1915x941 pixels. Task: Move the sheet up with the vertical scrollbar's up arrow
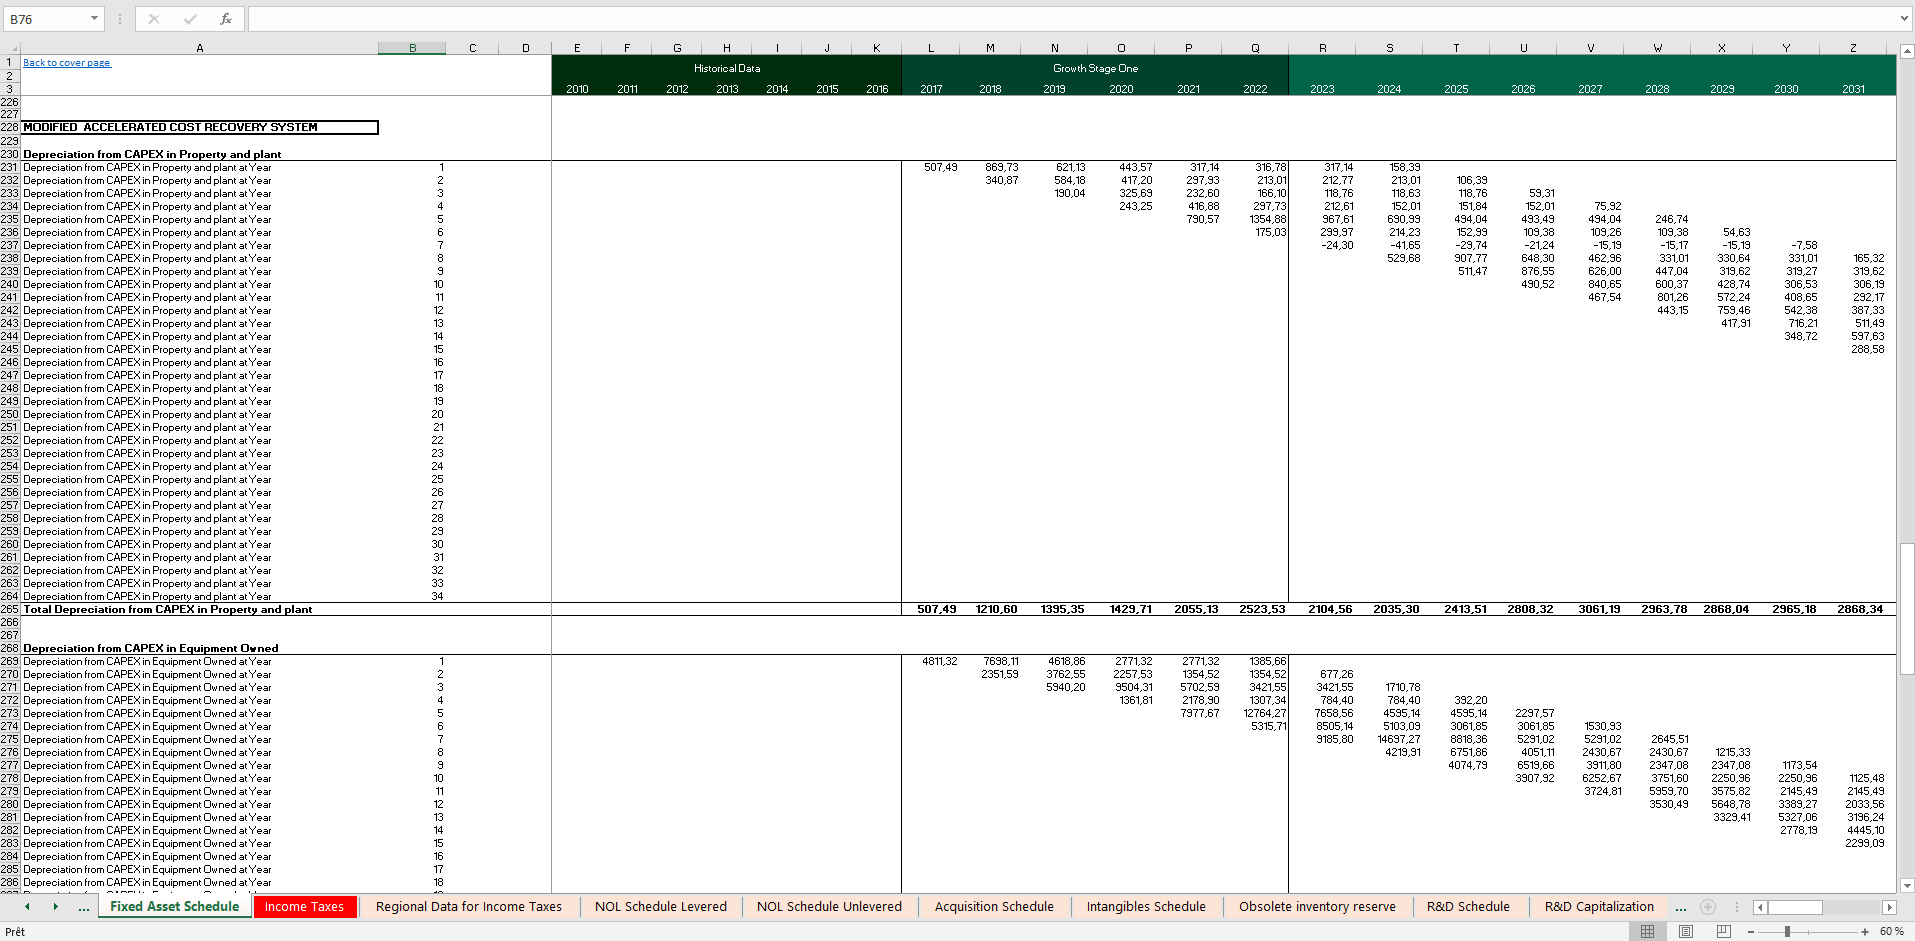[x=1907, y=50]
